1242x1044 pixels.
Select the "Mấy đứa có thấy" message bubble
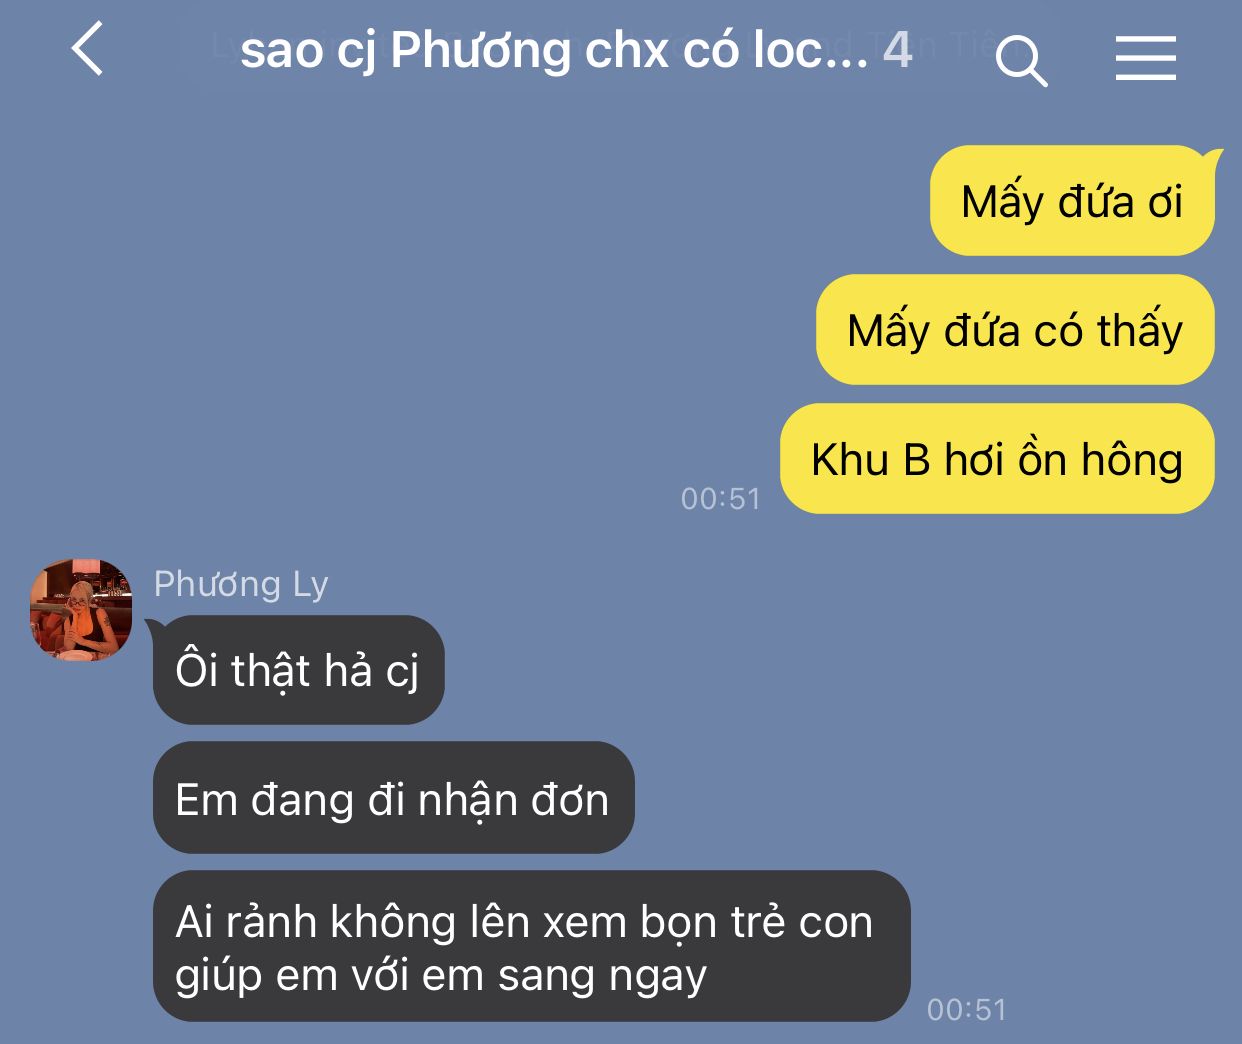pyautogui.click(x=1015, y=330)
